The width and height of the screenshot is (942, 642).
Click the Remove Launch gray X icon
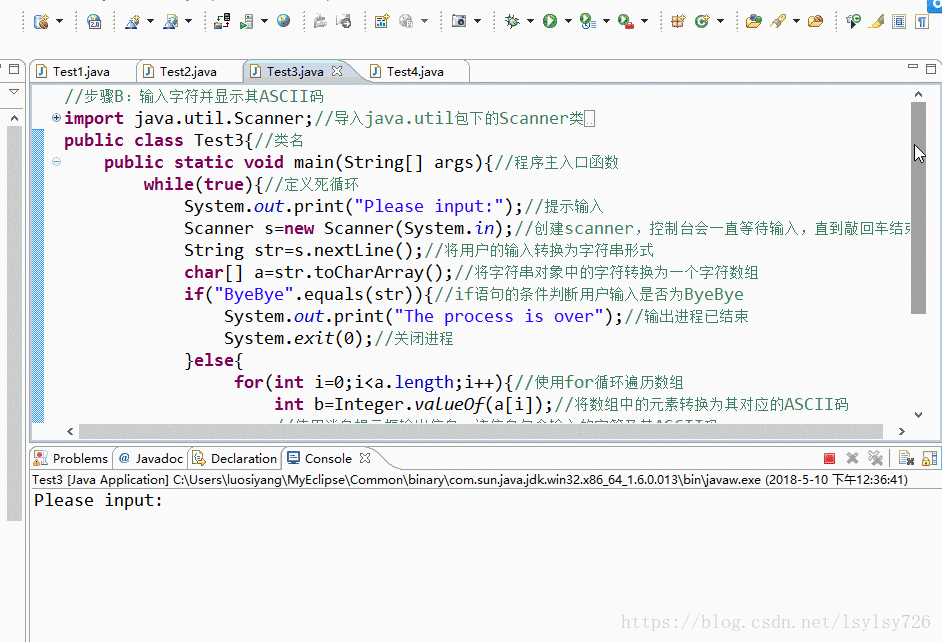coord(852,458)
